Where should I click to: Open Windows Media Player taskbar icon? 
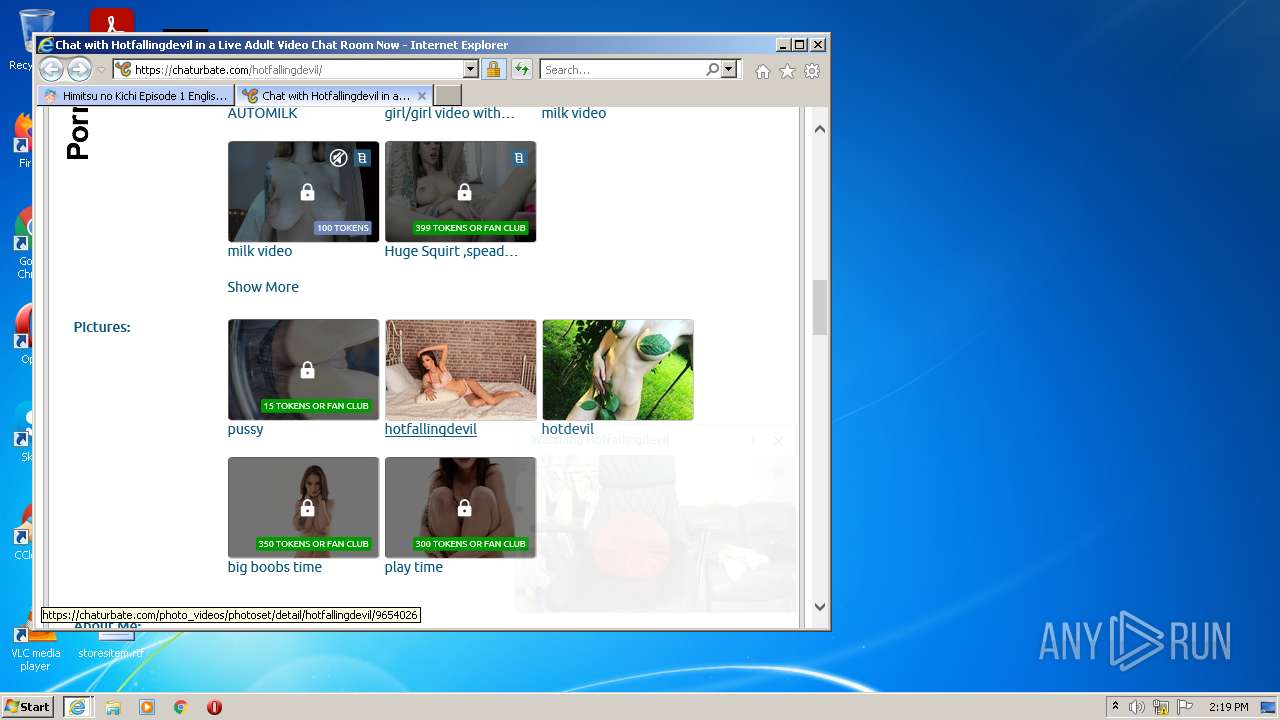point(147,707)
